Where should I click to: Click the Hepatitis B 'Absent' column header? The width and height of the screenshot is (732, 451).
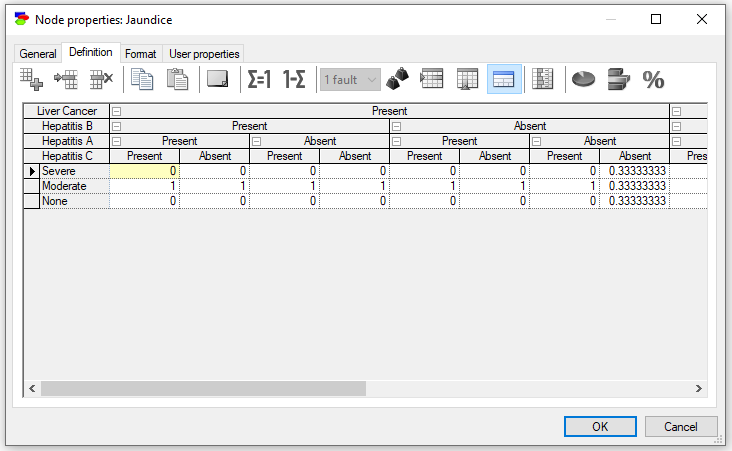(x=530, y=126)
